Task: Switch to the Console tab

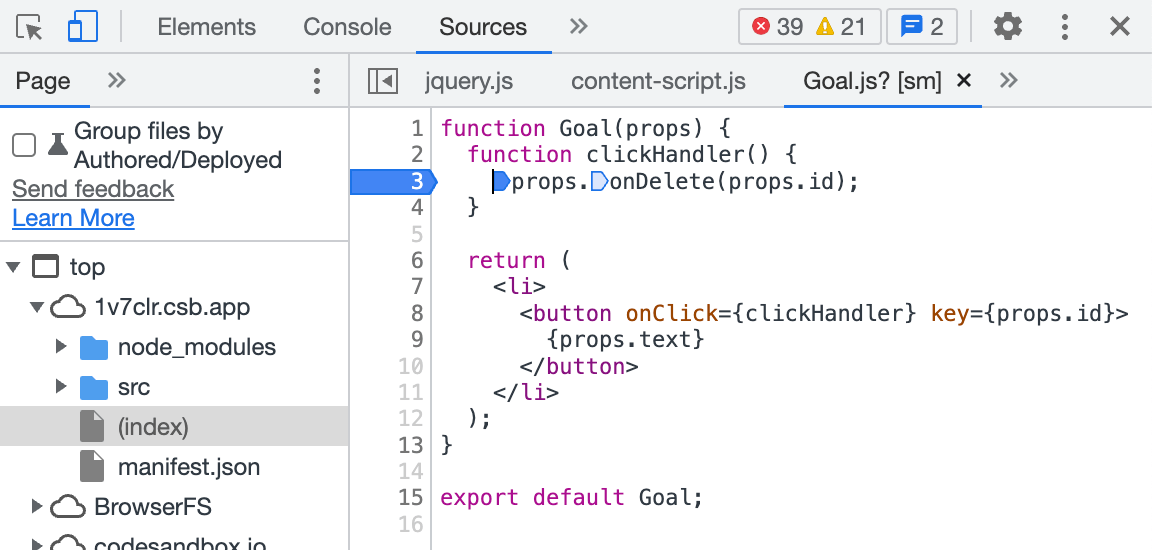Action: tap(347, 27)
